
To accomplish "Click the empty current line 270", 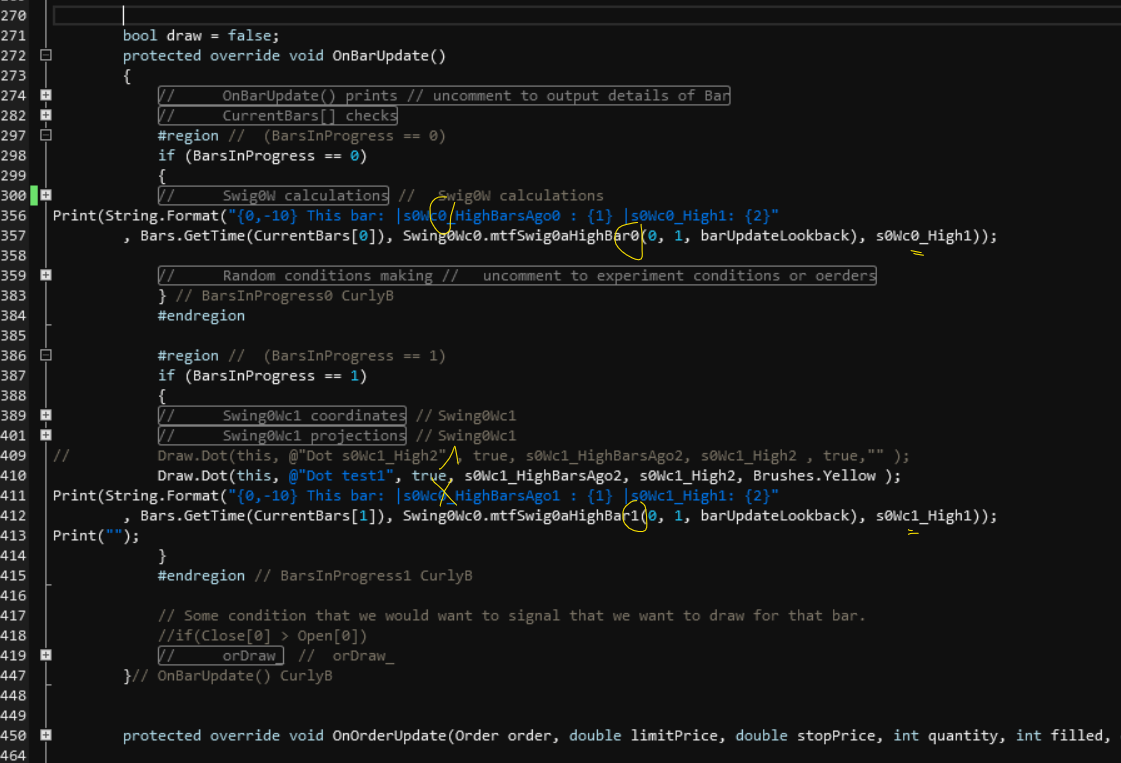I will tap(586, 15).
